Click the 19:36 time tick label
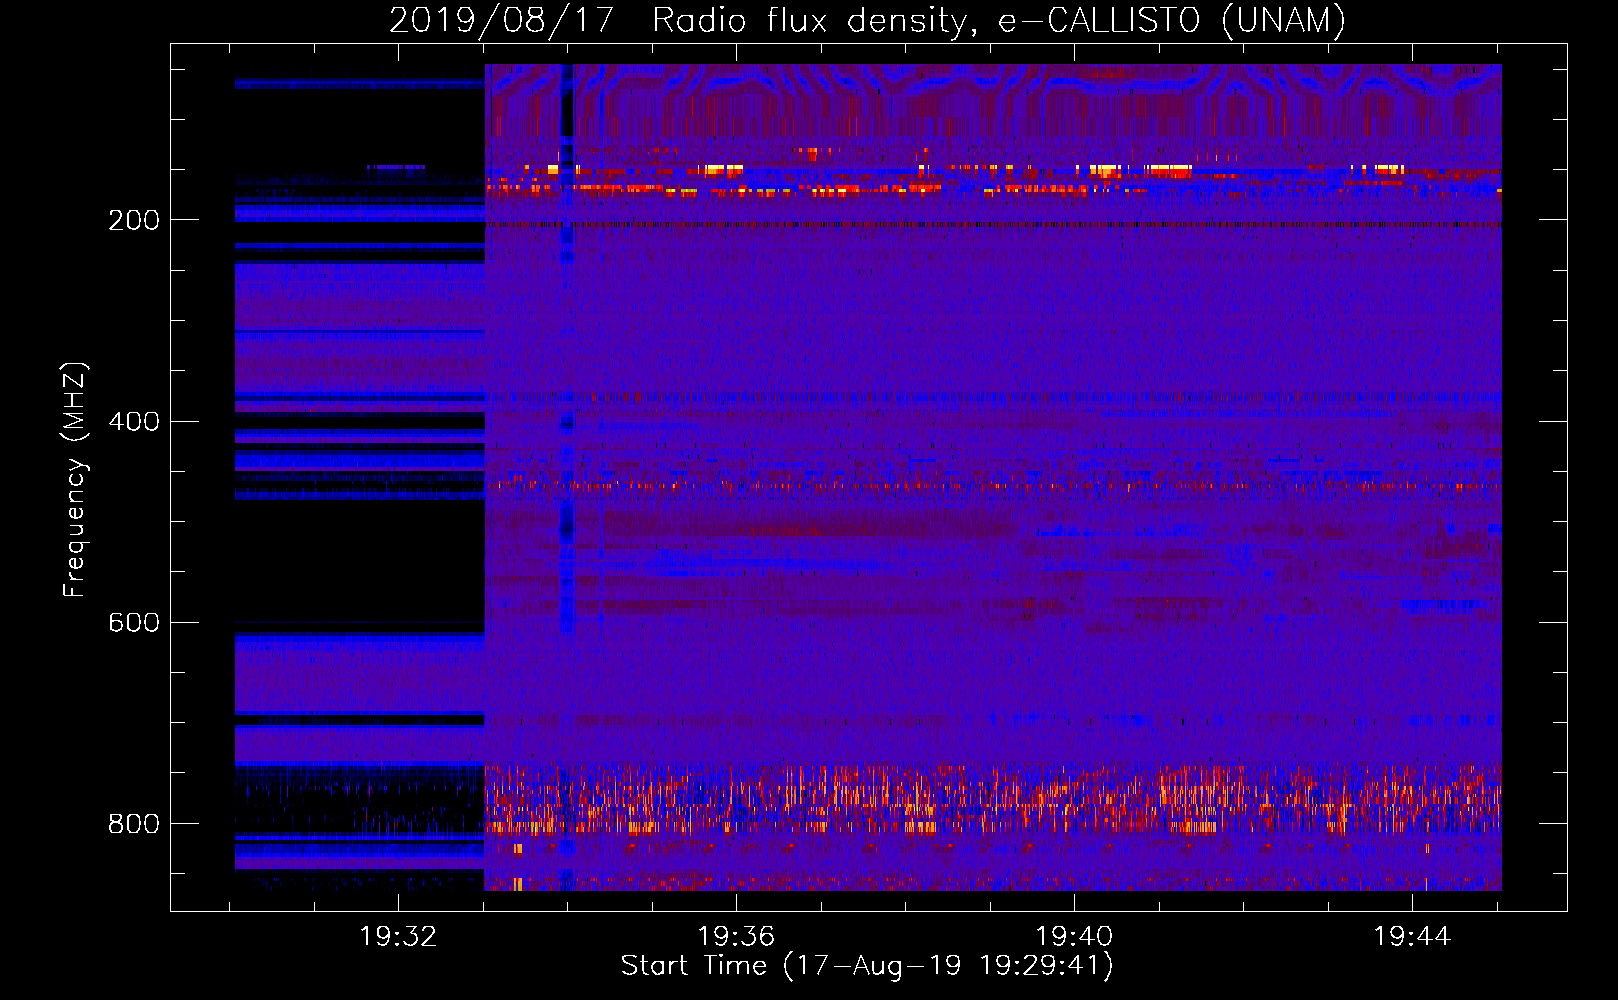 [x=736, y=937]
